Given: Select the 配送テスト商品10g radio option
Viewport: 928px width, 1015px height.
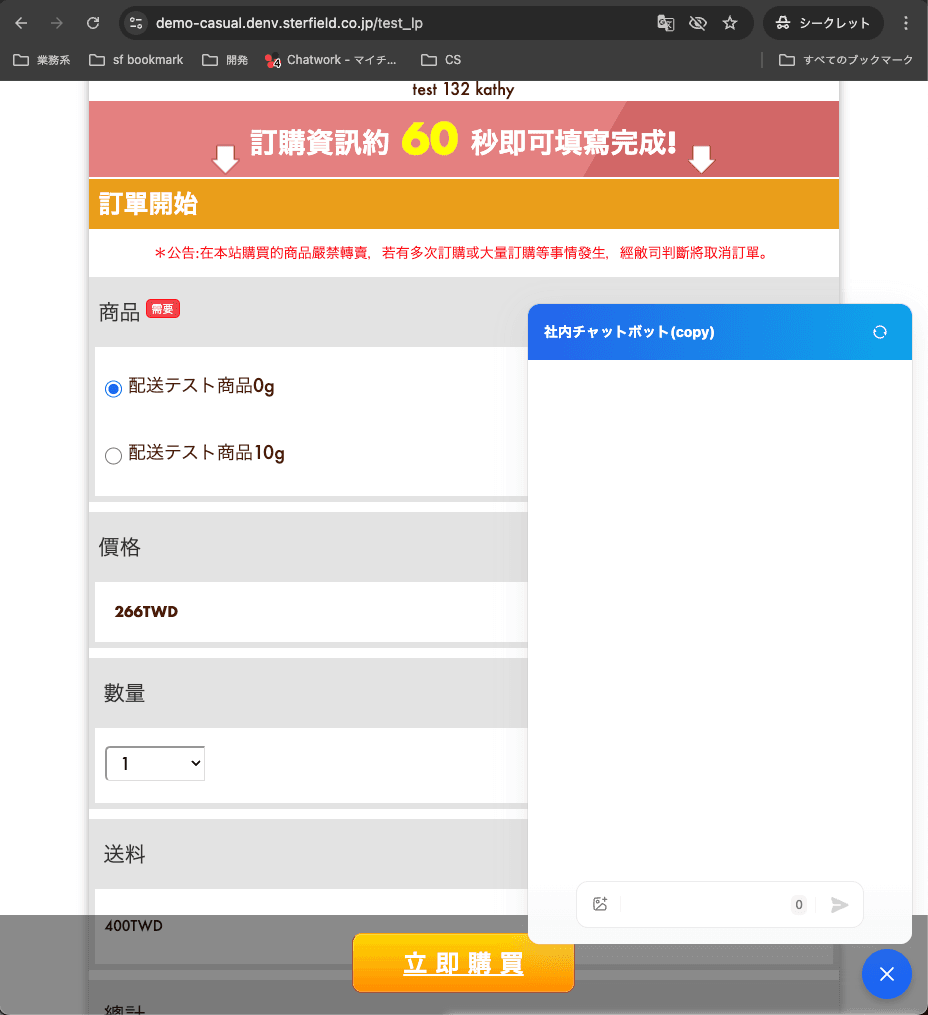Looking at the screenshot, I should point(113,455).
